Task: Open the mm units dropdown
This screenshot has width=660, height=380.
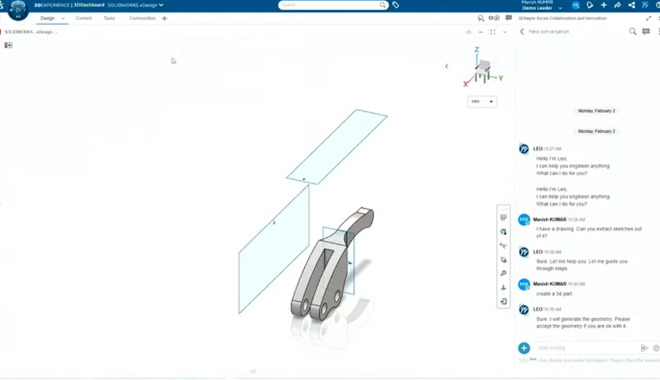Action: (482, 101)
